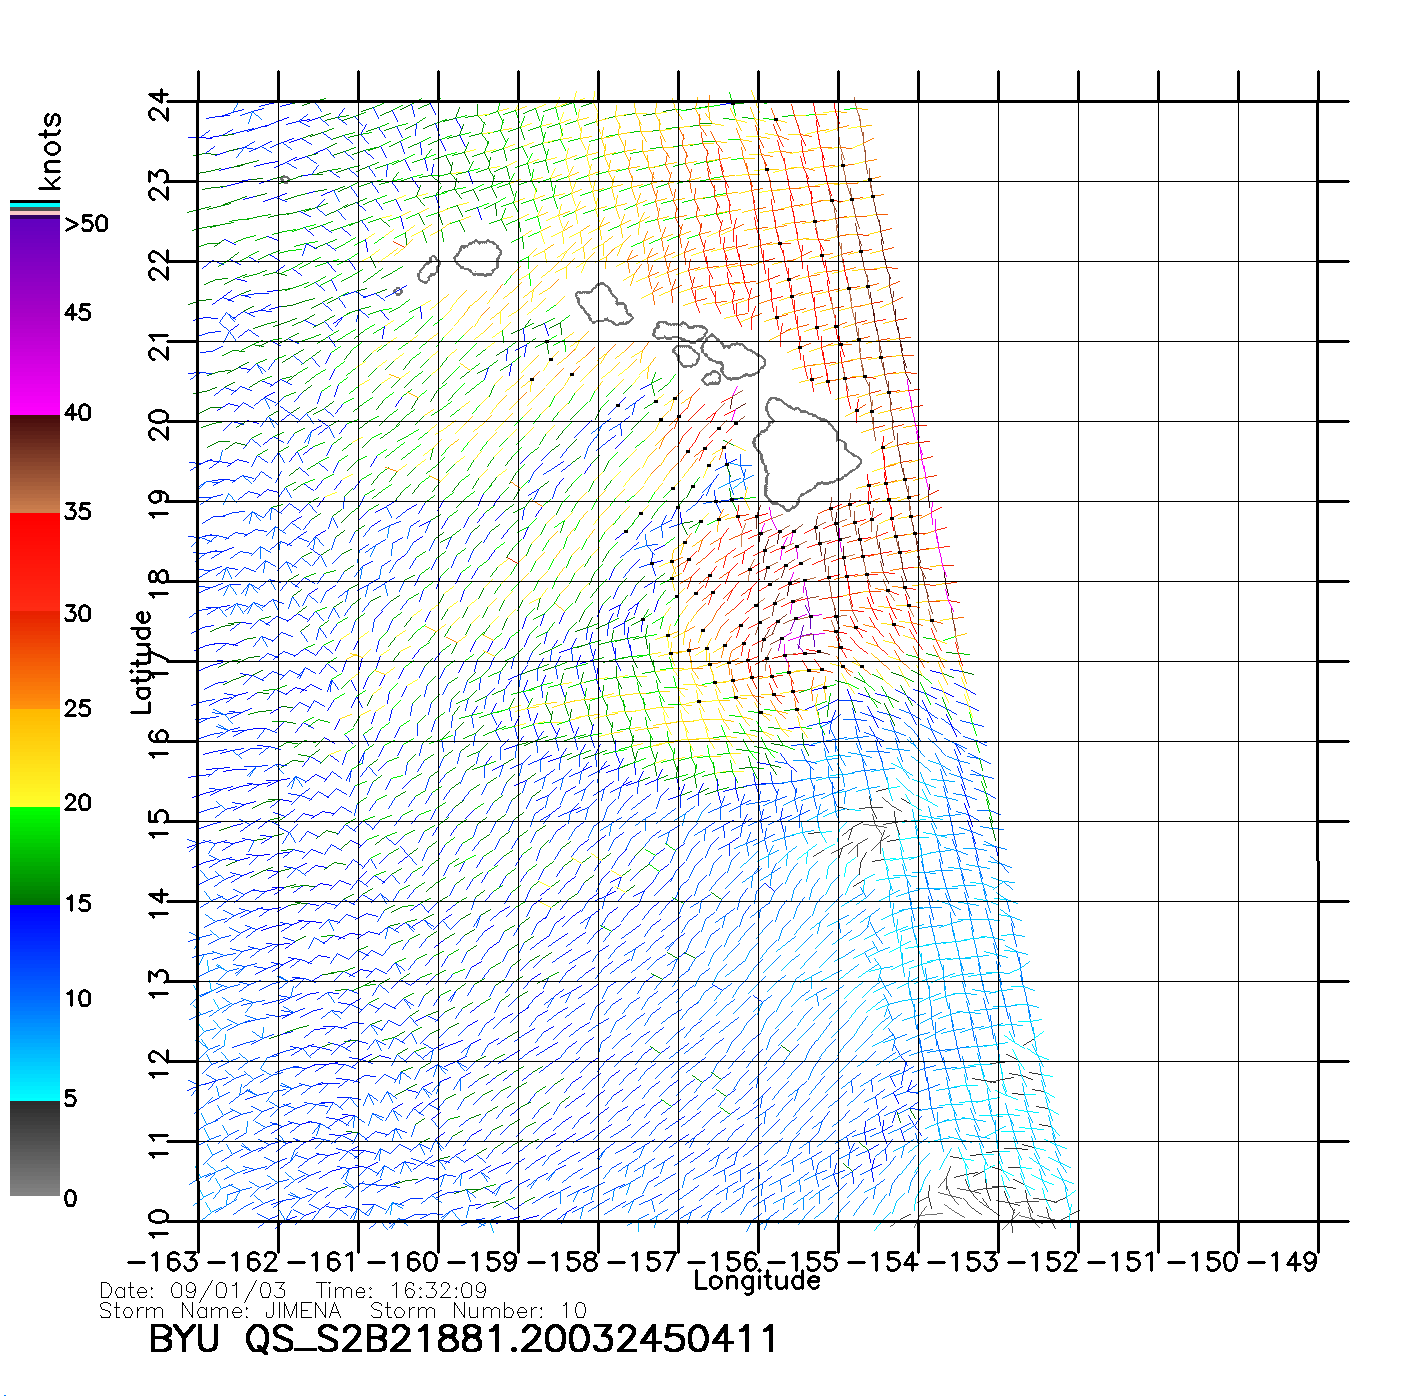Viewport: 1420px width, 1400px height.
Task: Click the >50 label on the legend
Action: pos(86,224)
